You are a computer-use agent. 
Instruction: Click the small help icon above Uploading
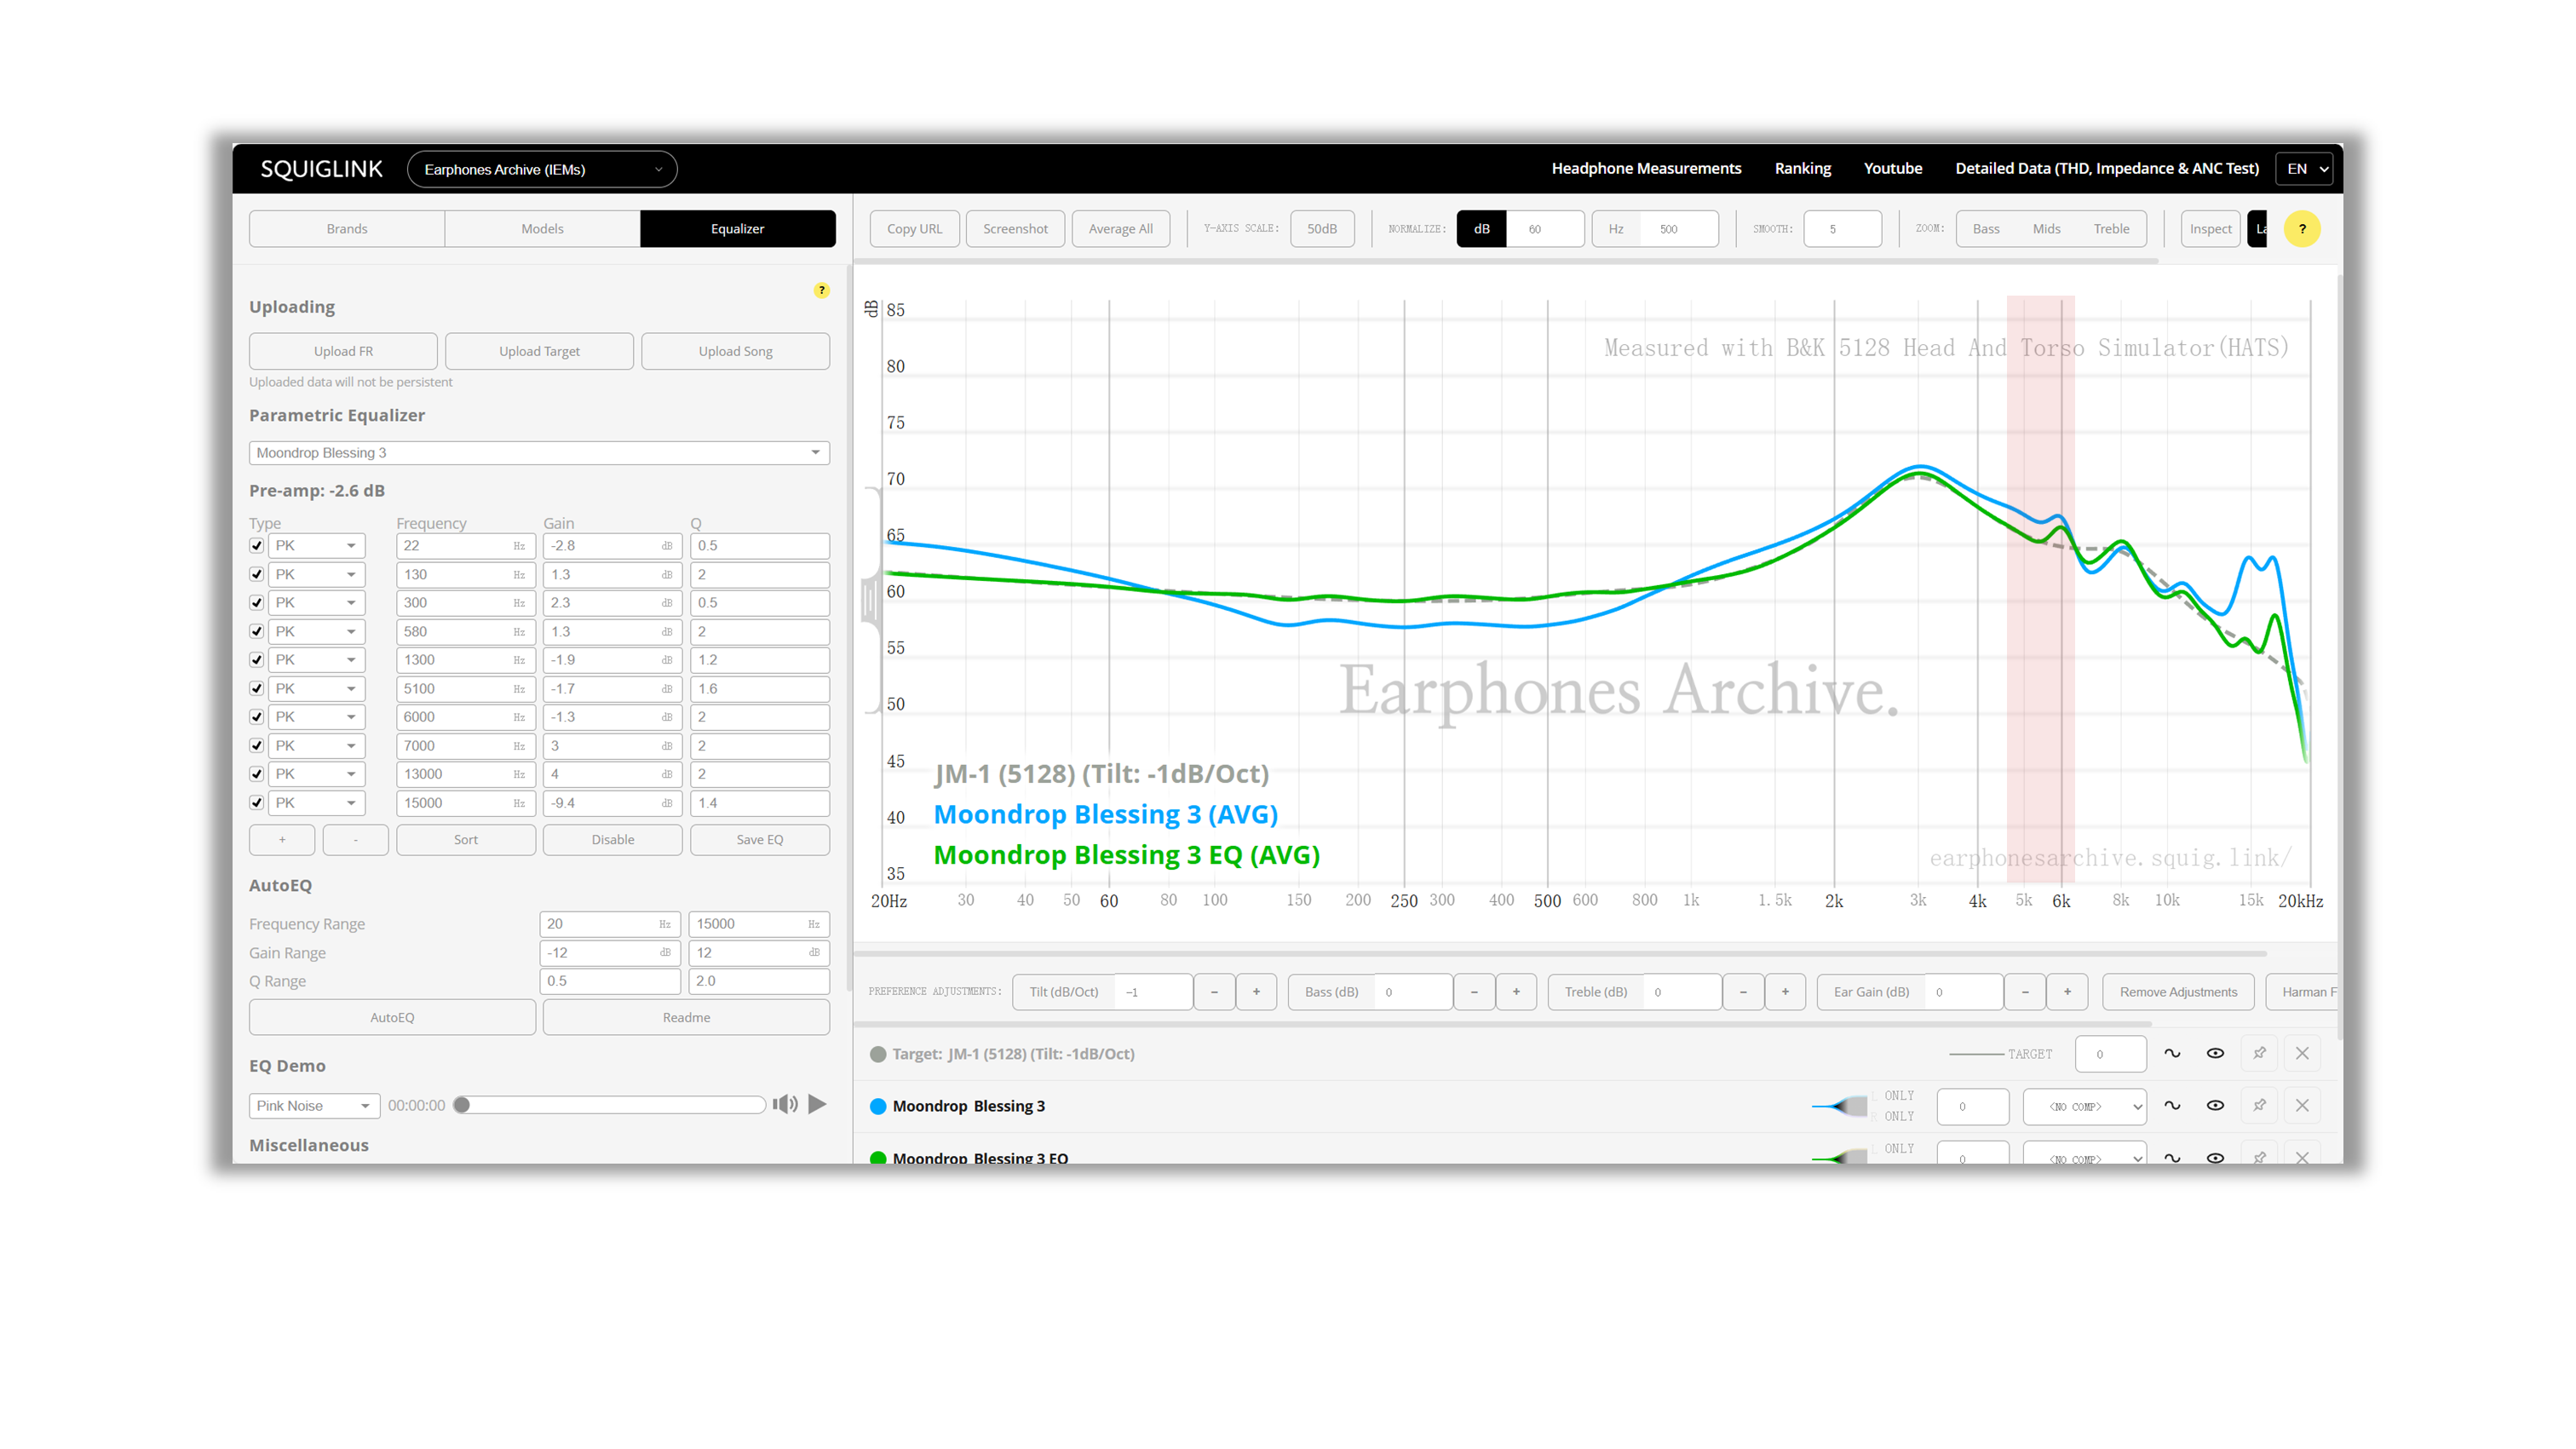click(821, 290)
